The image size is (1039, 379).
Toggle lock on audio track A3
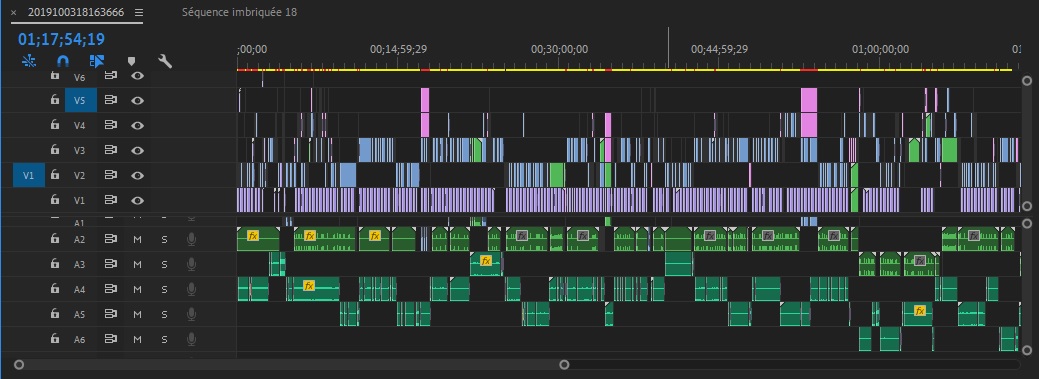55,264
